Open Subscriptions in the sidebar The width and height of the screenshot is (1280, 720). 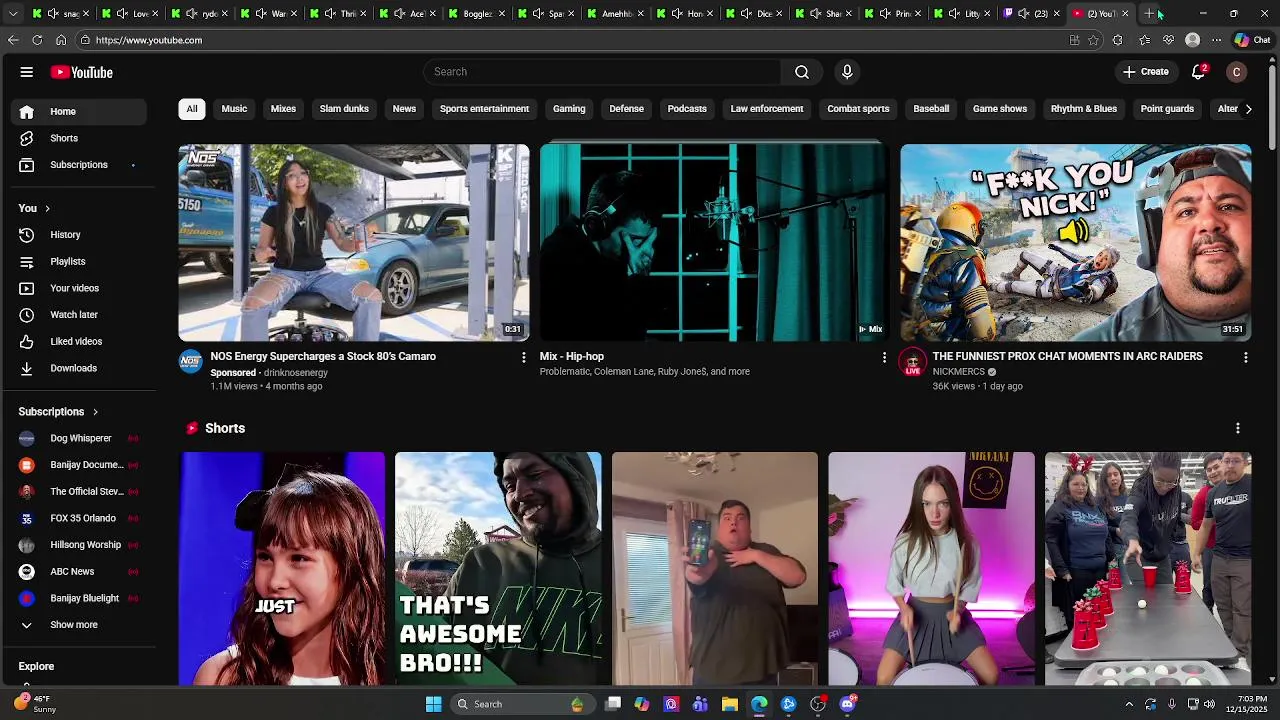click(80, 165)
